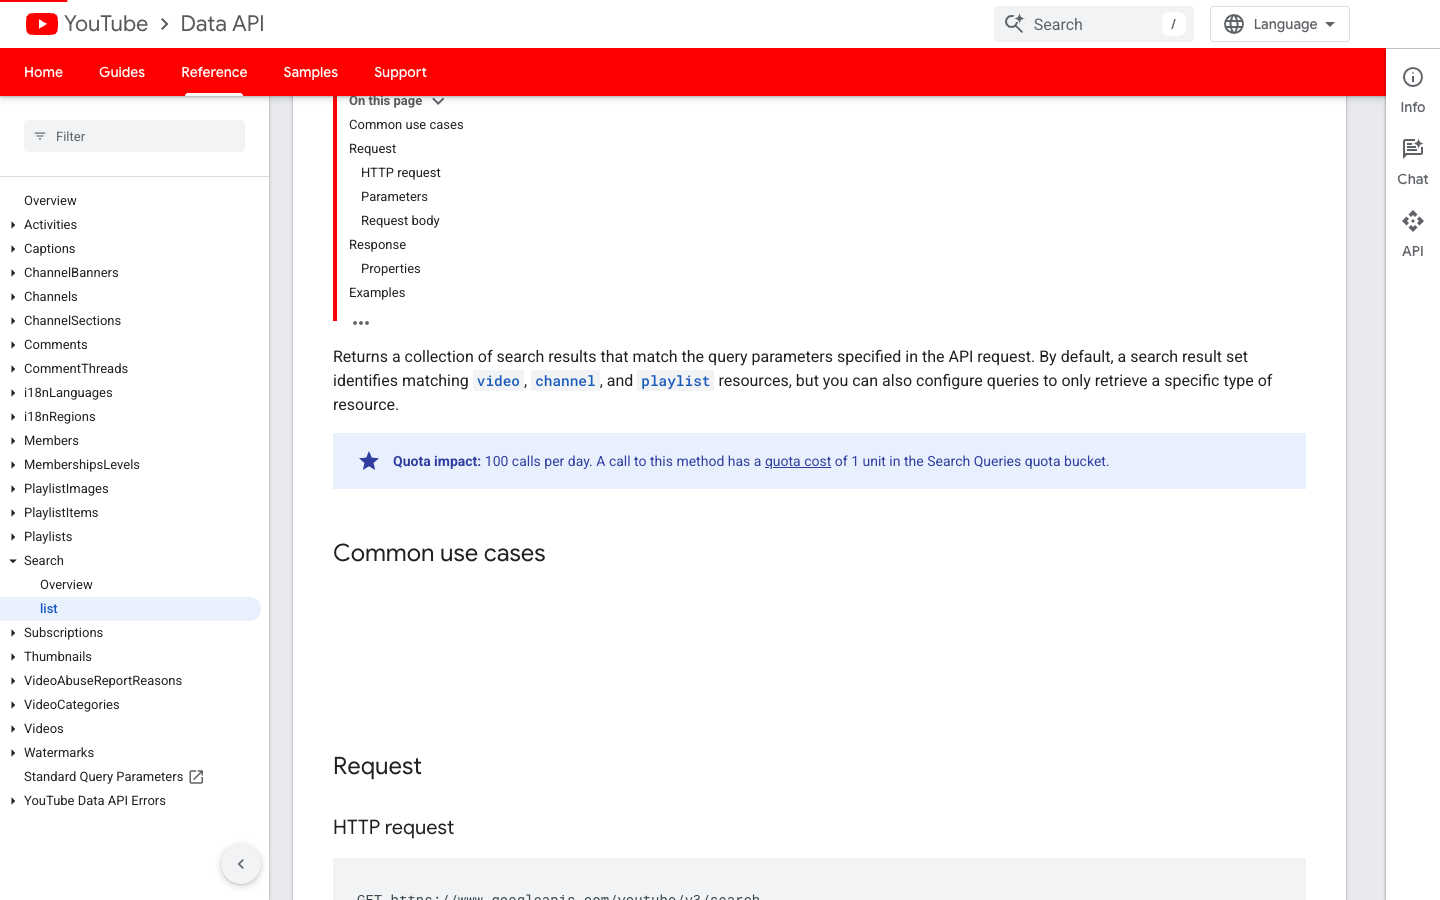Click the YouTube logo icon
This screenshot has height=900, width=1440.
(x=42, y=24)
